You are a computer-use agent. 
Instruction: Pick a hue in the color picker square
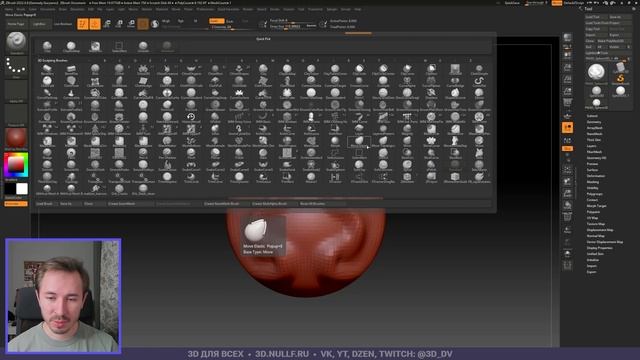coord(16,164)
